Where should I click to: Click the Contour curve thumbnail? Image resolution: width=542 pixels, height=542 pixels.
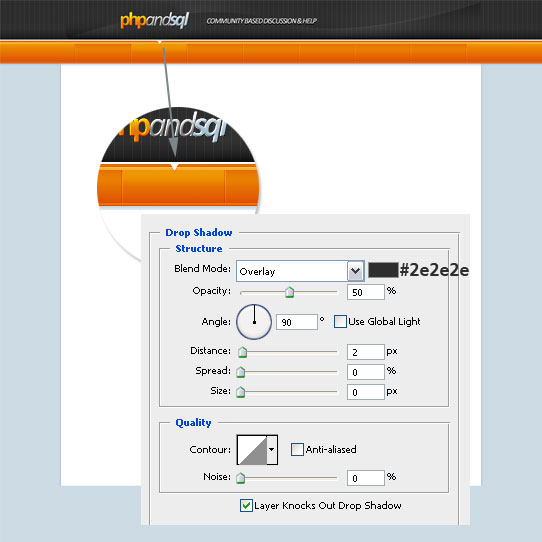click(x=252, y=450)
